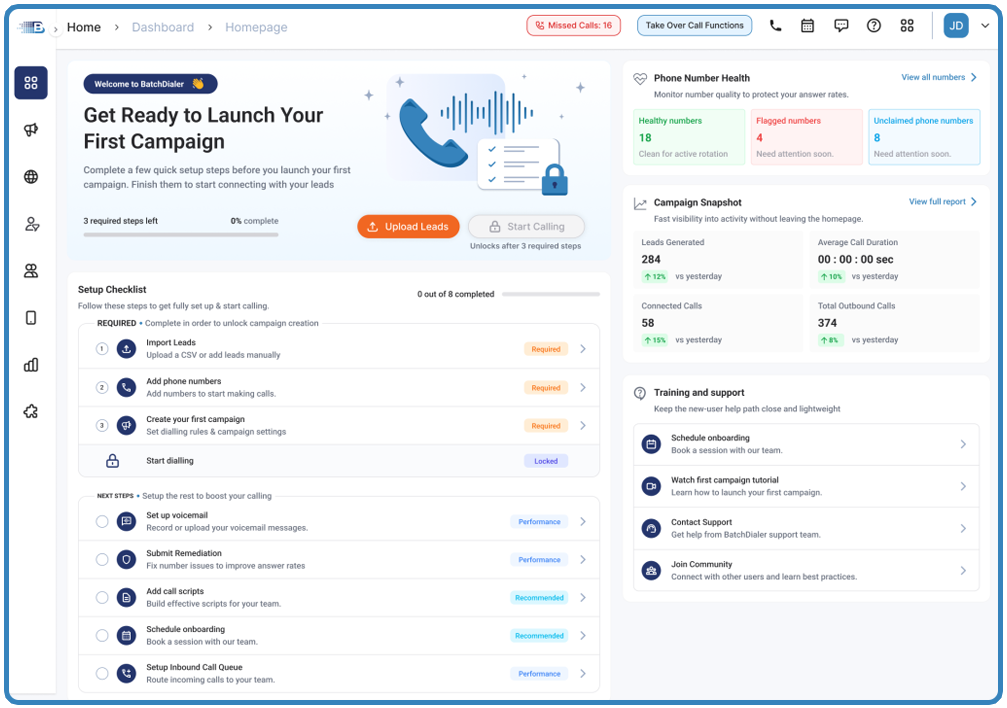This screenshot has width=1007, height=708.
Task: Open the View full report link
Action: point(943,202)
